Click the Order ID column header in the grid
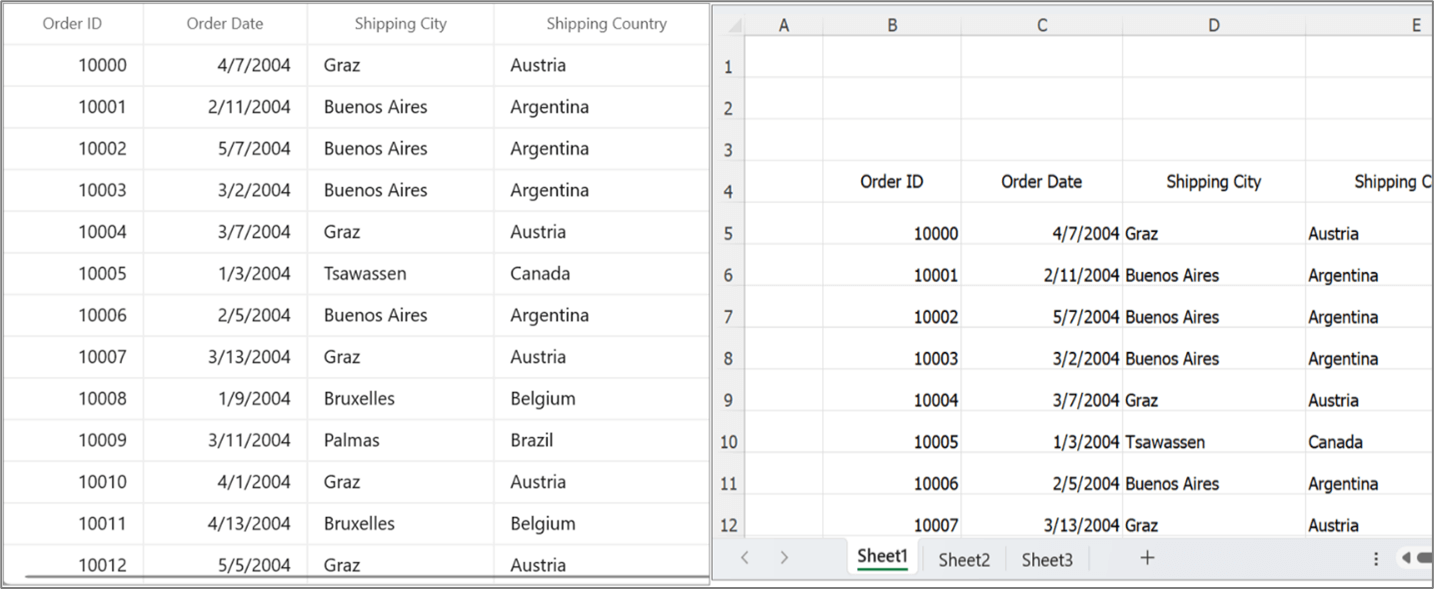 click(x=73, y=23)
